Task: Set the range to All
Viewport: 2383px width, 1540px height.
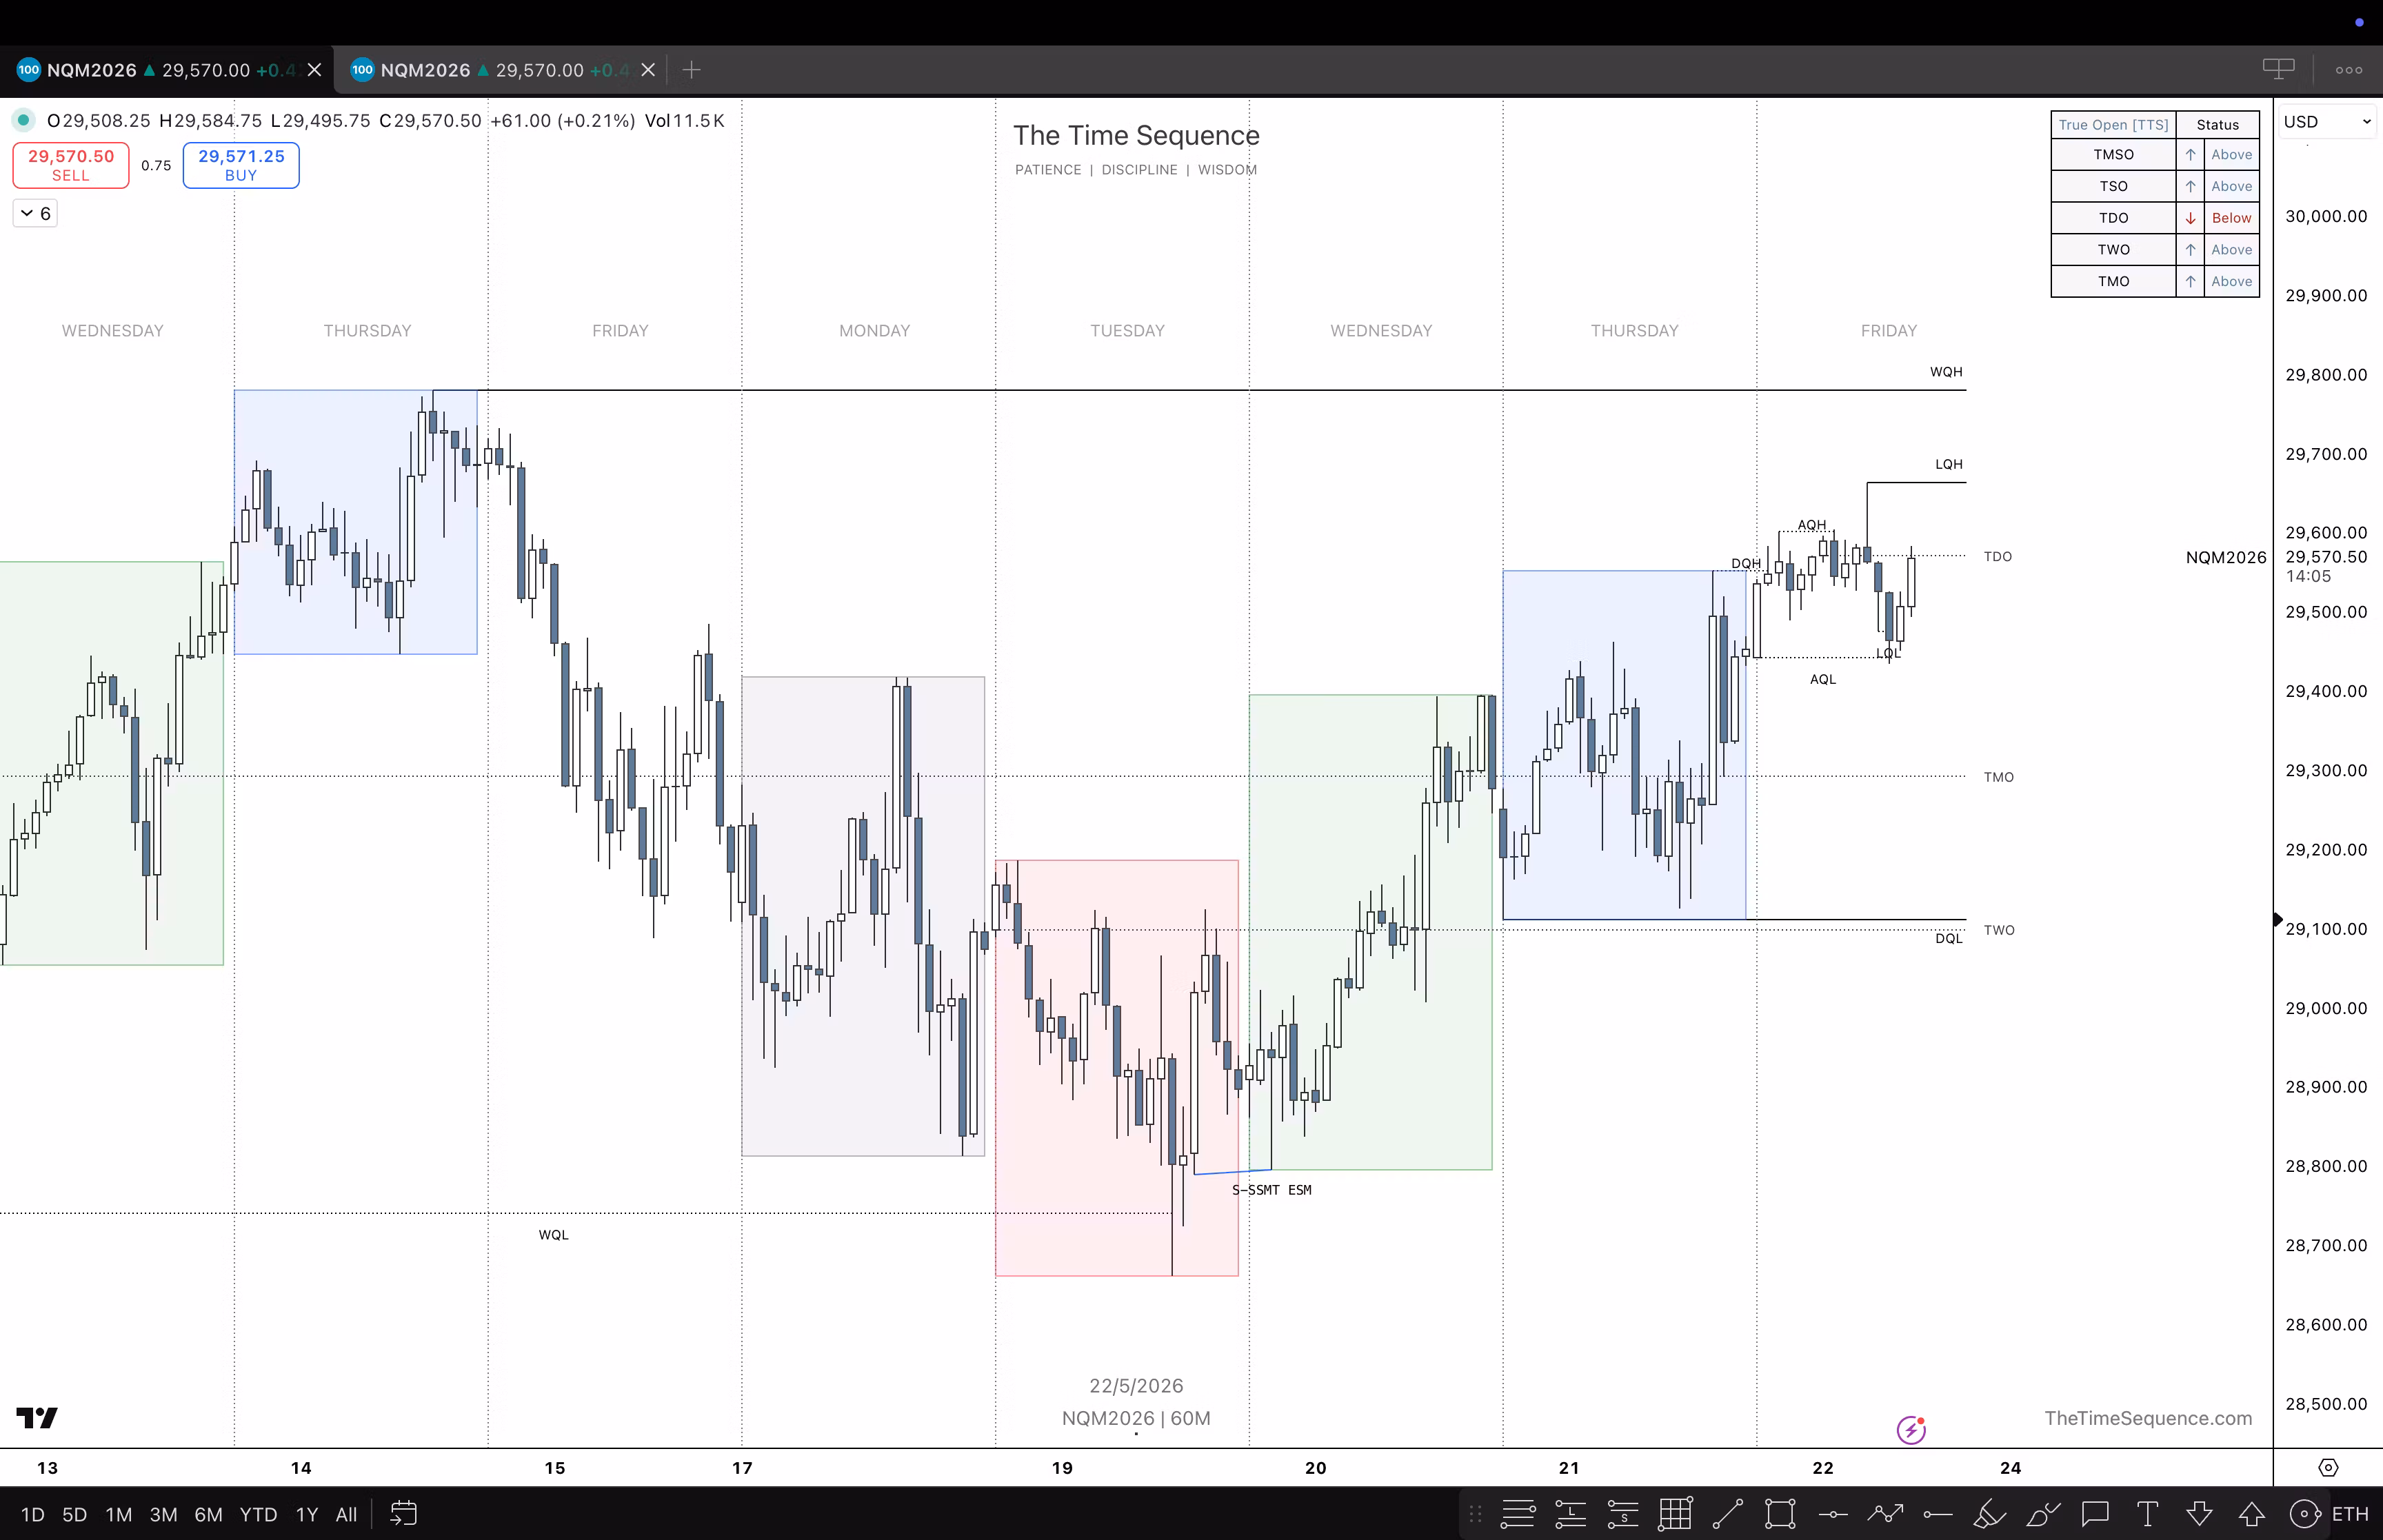Action: pos(346,1514)
